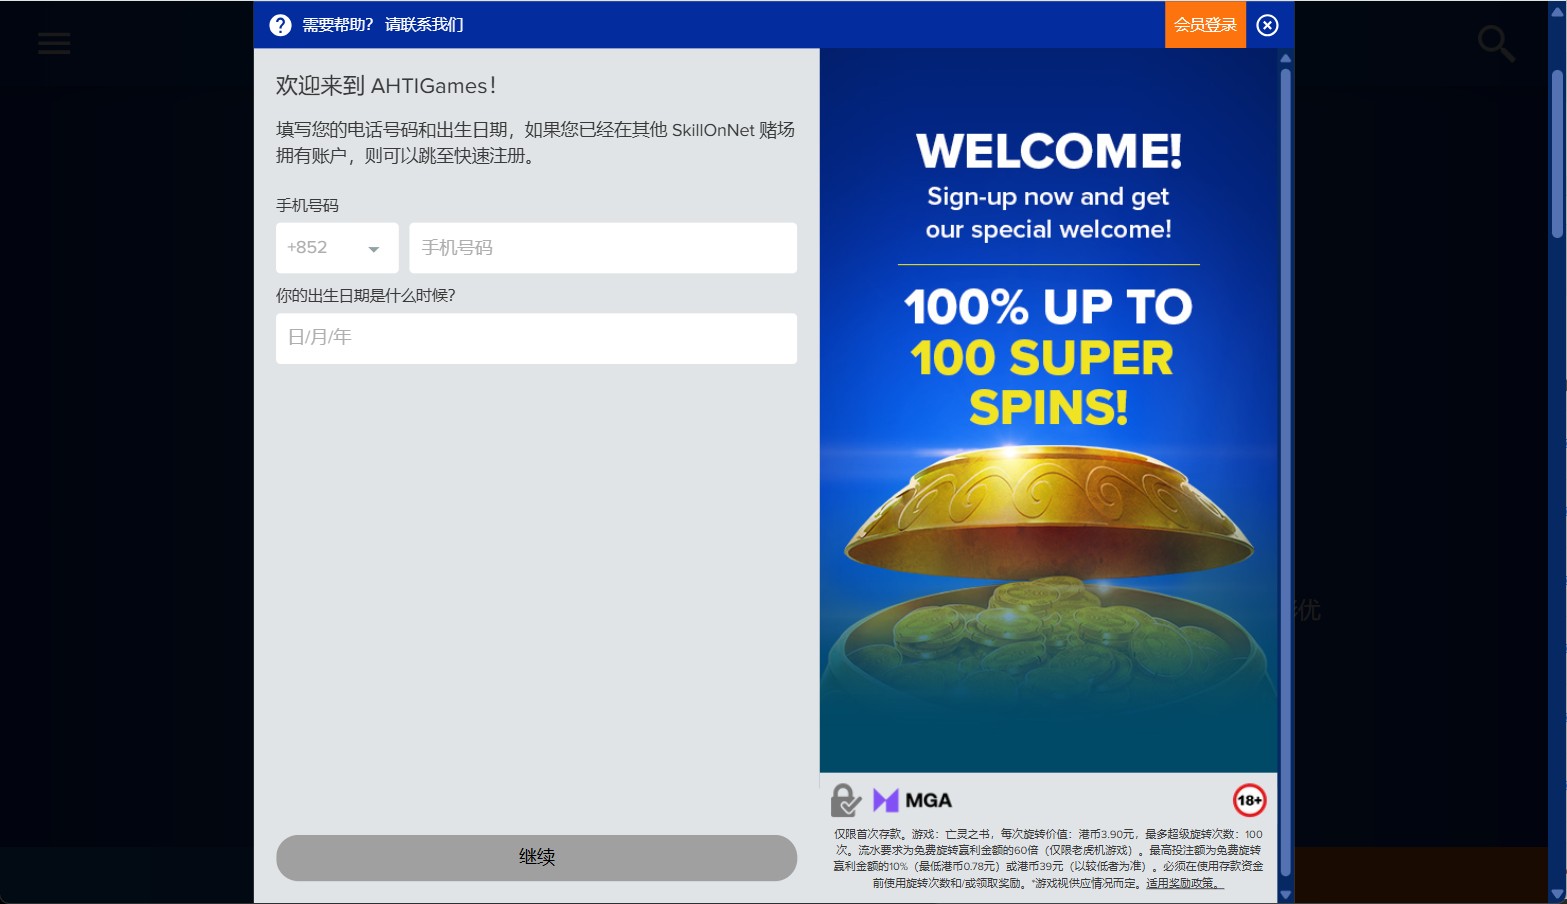Click the MGA license logo
The image size is (1567, 904).
point(912,800)
